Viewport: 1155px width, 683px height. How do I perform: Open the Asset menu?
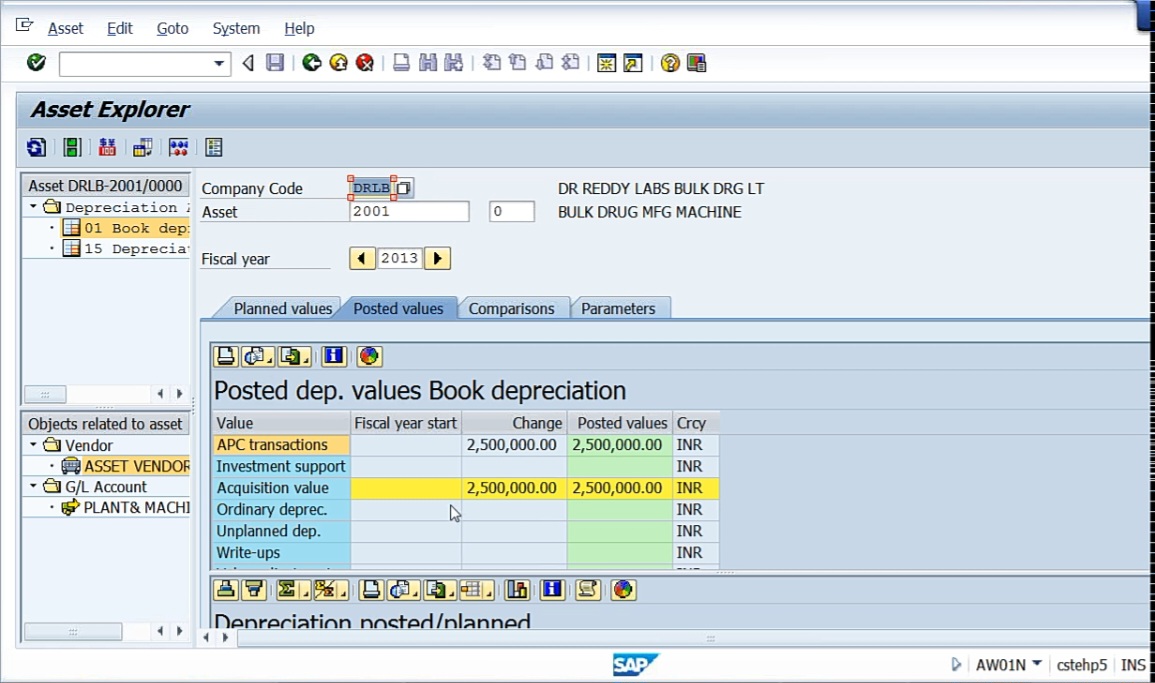(x=66, y=28)
